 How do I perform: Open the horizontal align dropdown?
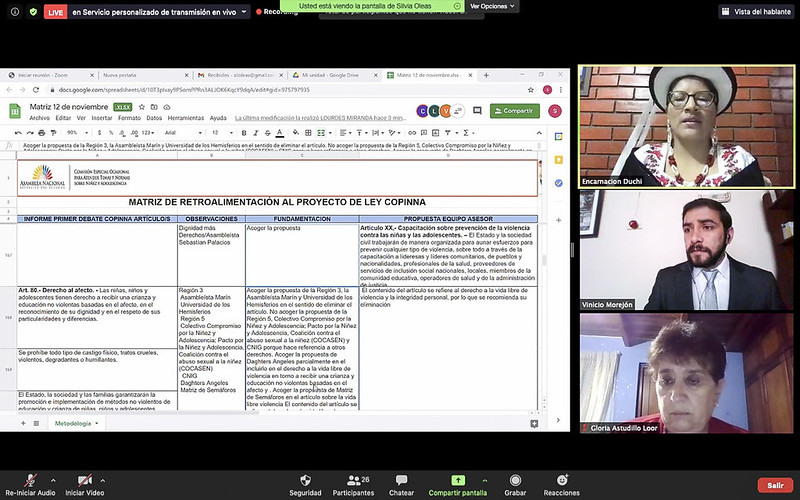(x=345, y=133)
